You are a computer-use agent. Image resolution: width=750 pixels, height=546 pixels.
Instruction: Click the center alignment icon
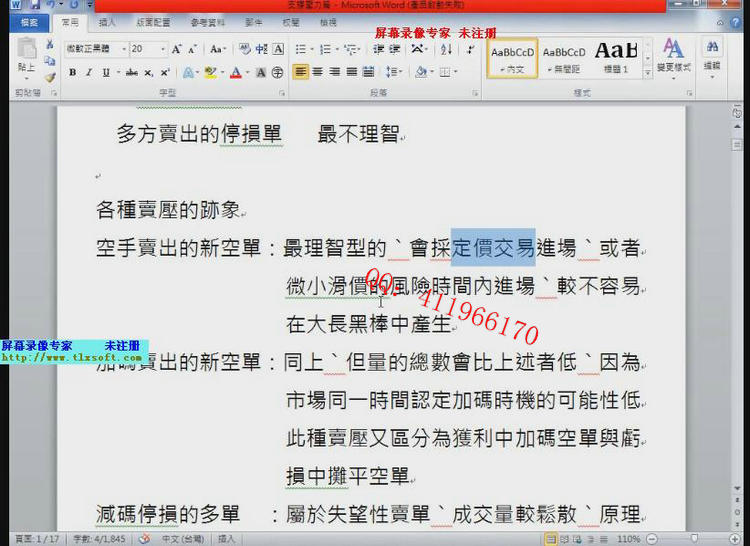318,72
